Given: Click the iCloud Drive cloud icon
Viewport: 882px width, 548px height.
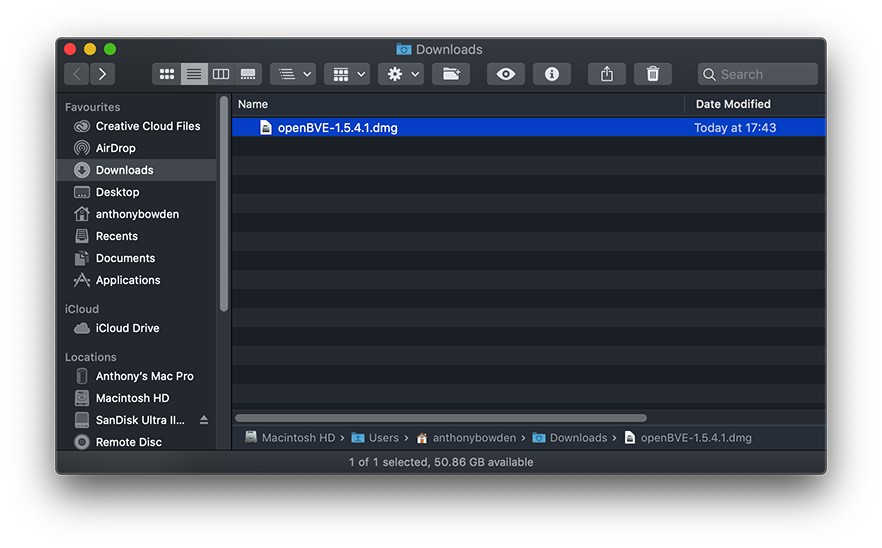Looking at the screenshot, I should point(82,328).
